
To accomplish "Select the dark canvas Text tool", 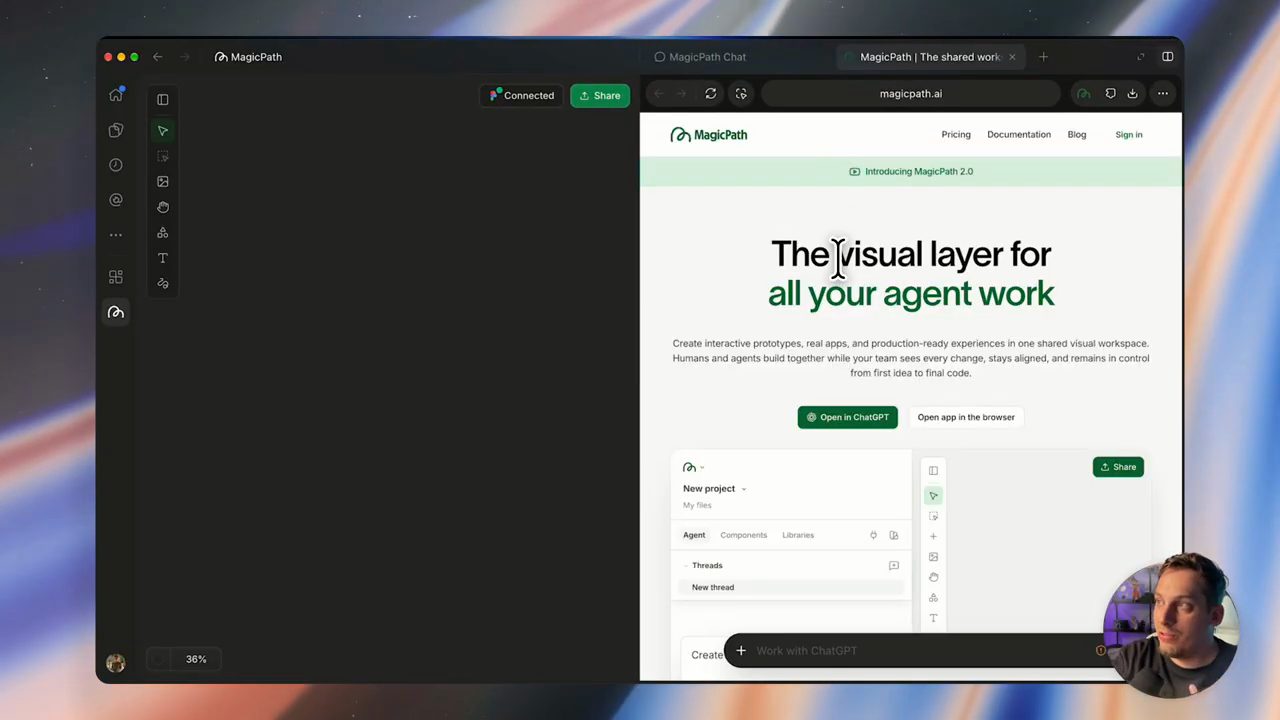I will [x=163, y=258].
